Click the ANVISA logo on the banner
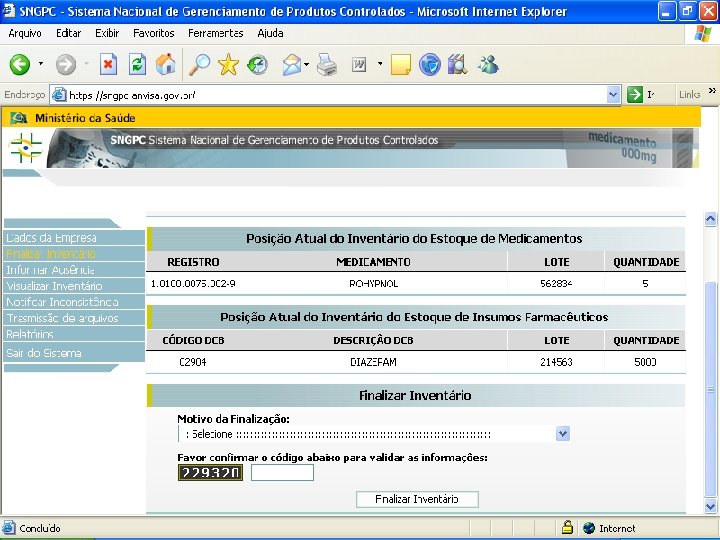This screenshot has height=540, width=720. (x=26, y=148)
